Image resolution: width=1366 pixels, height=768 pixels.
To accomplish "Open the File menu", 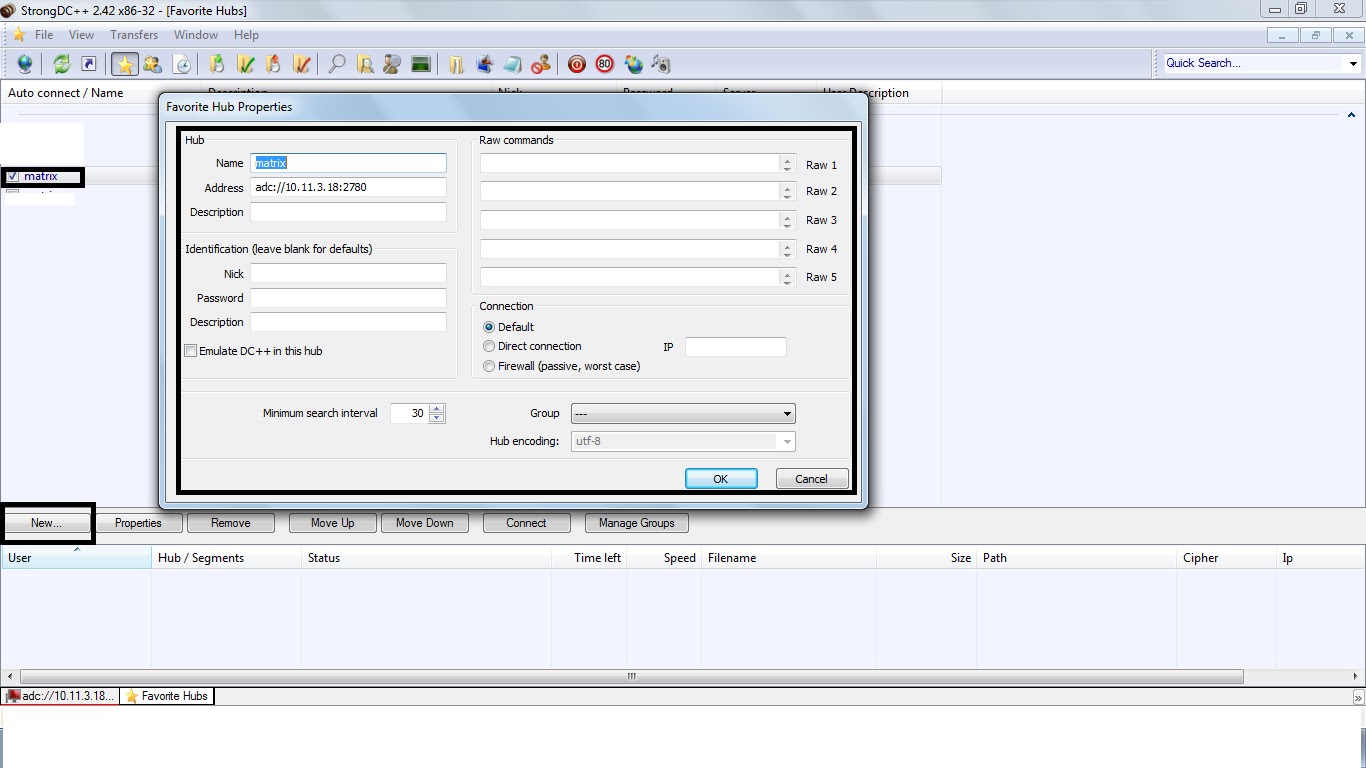I will click(x=44, y=35).
